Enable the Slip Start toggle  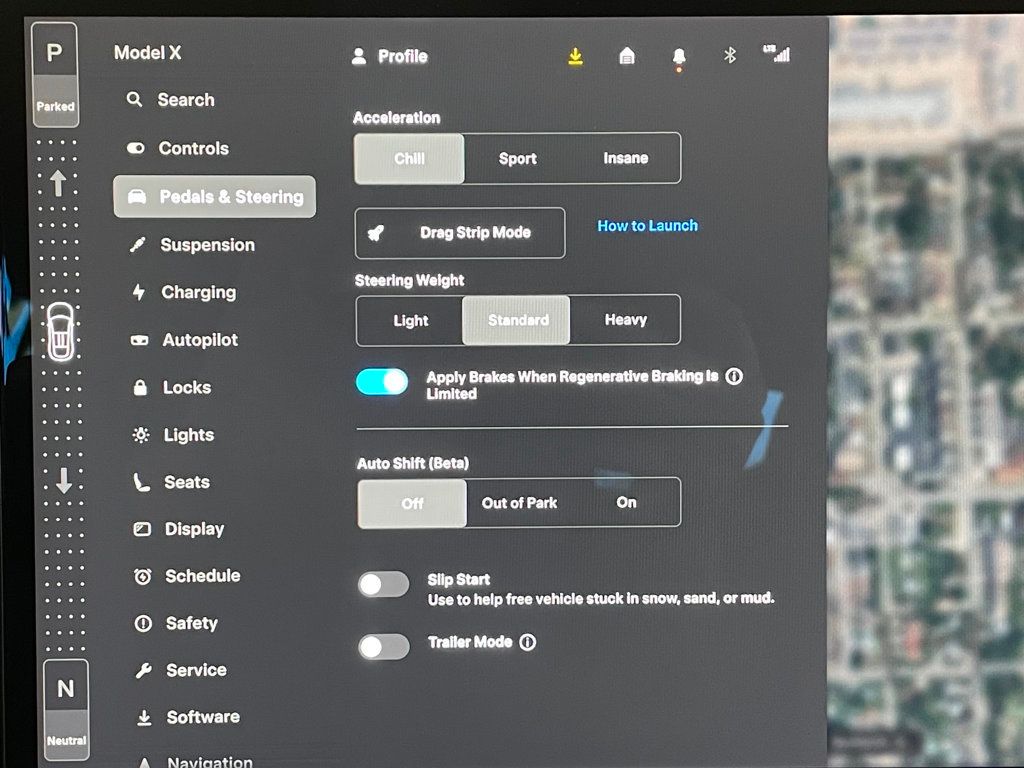point(384,585)
